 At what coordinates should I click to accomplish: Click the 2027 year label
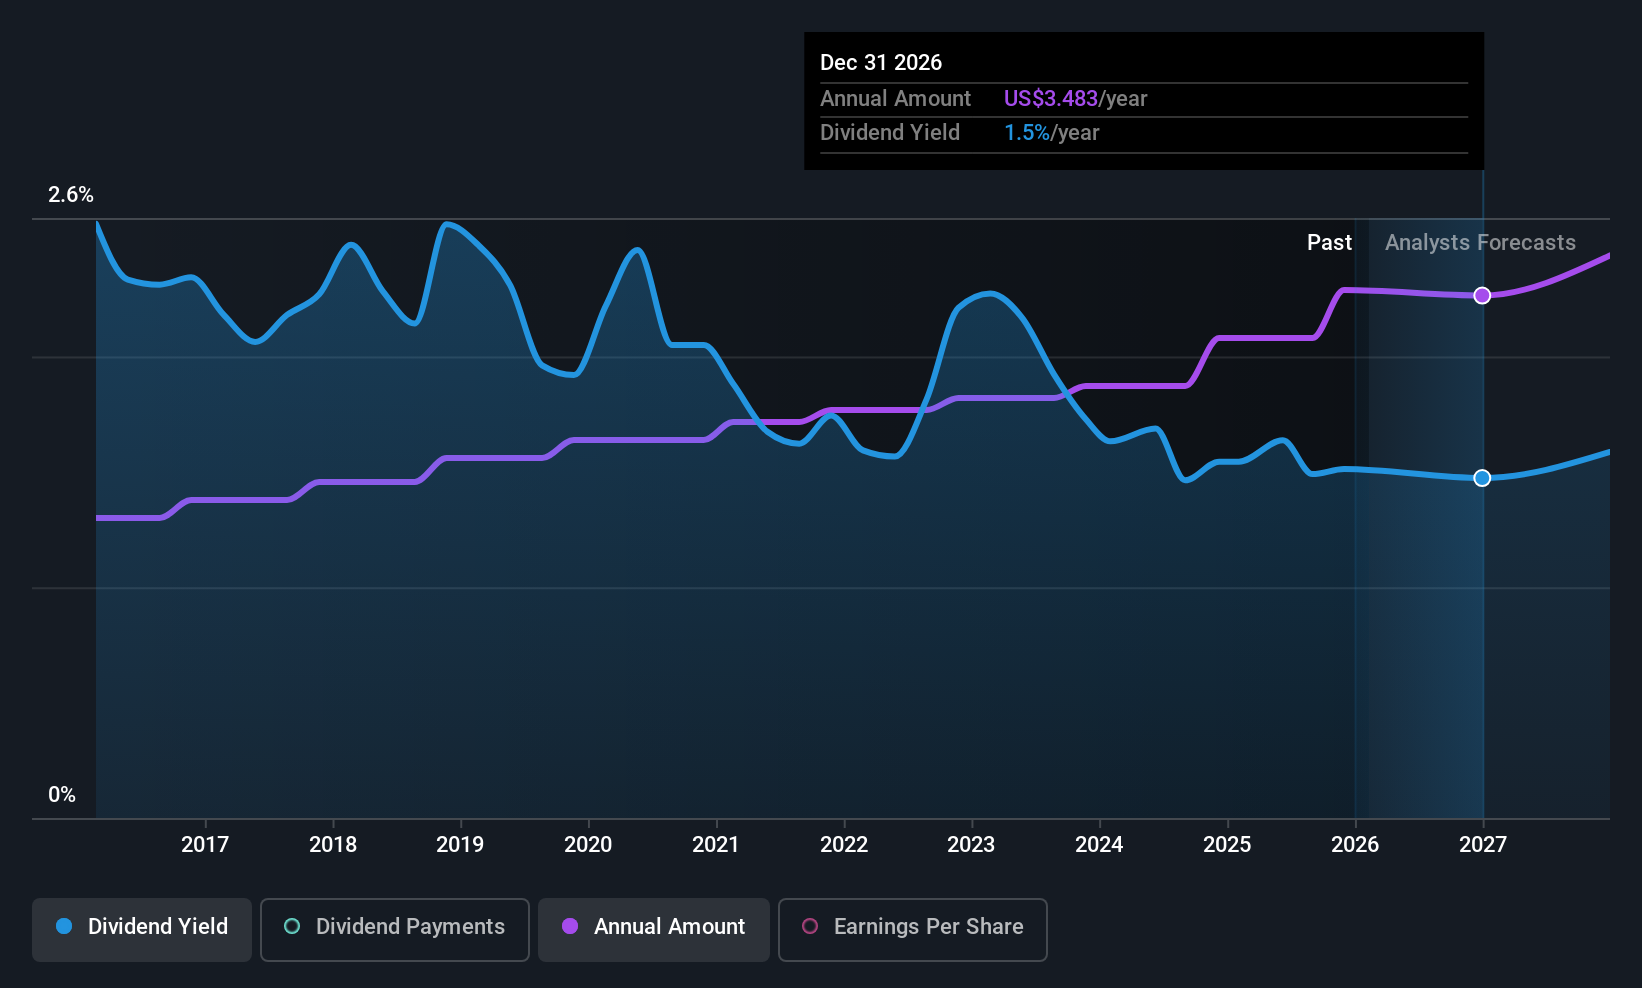[1483, 845]
